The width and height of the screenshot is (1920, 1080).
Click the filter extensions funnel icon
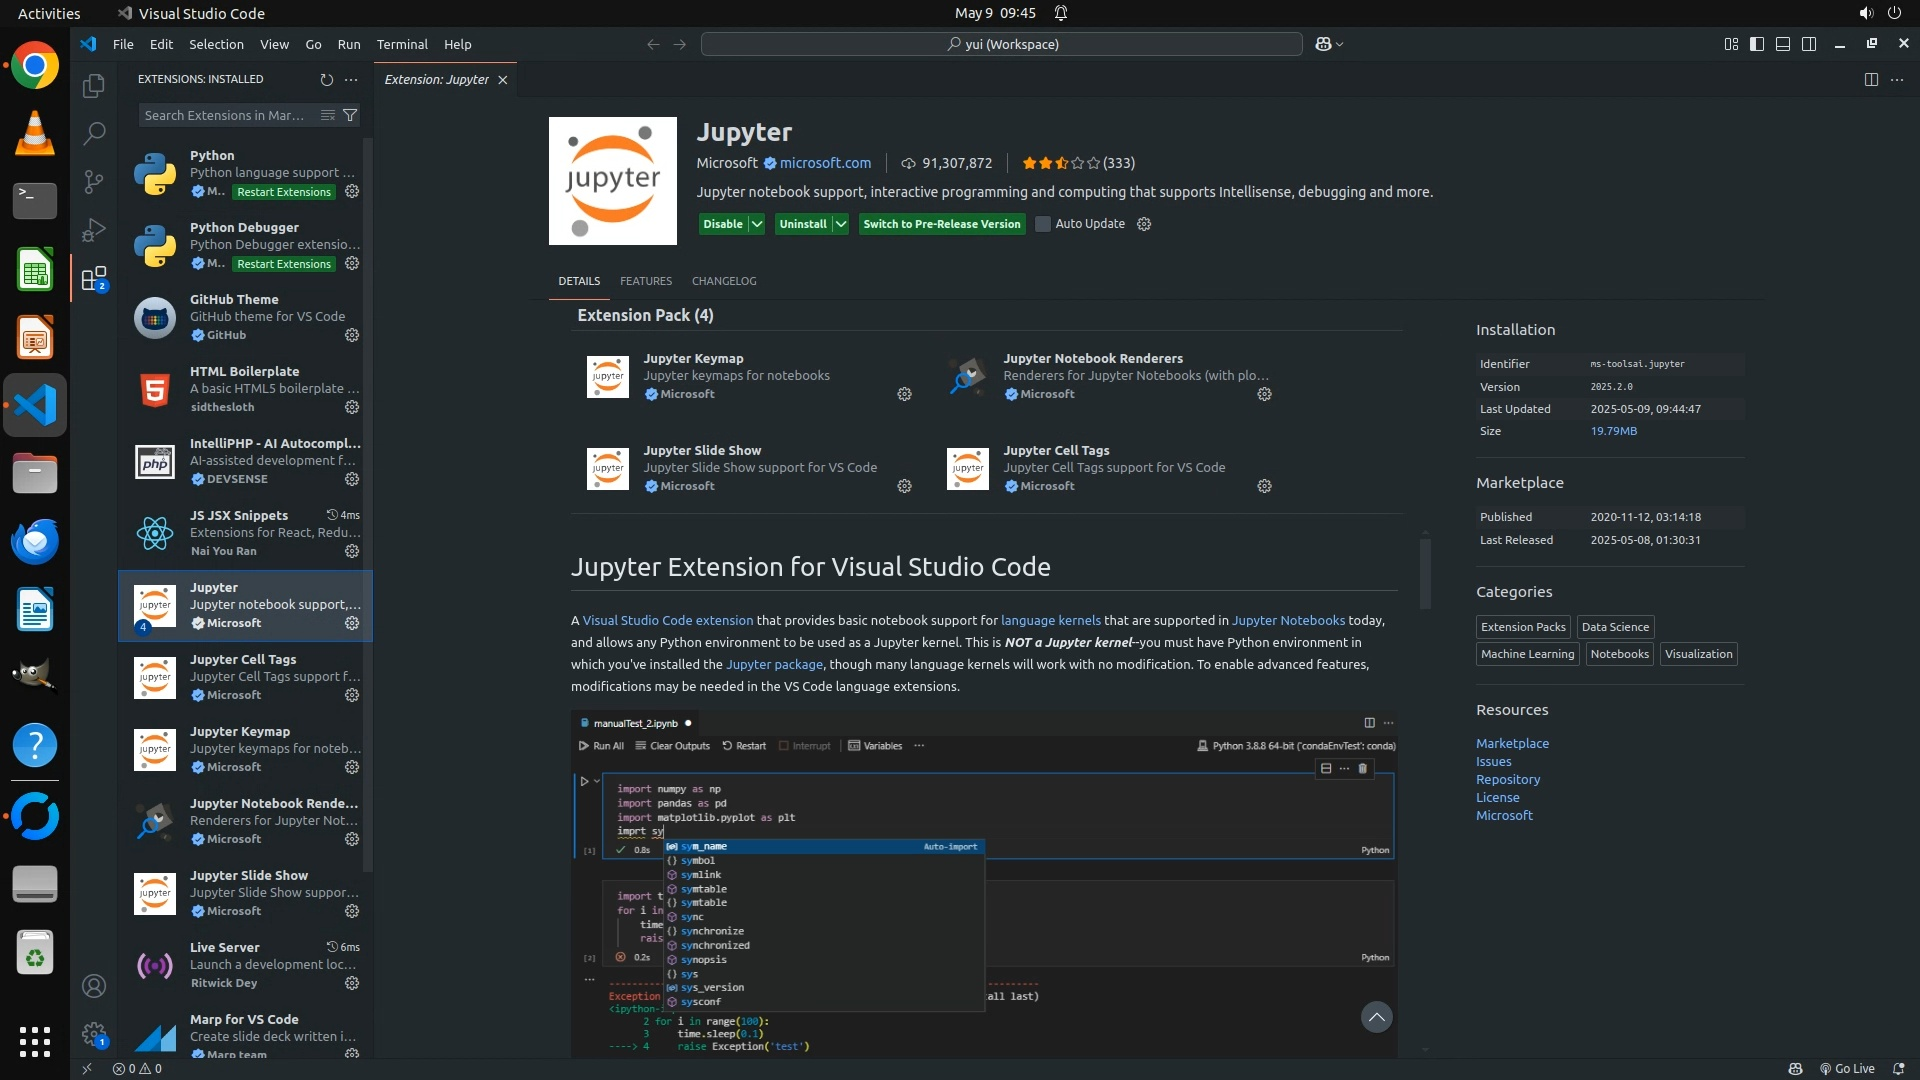[350, 115]
